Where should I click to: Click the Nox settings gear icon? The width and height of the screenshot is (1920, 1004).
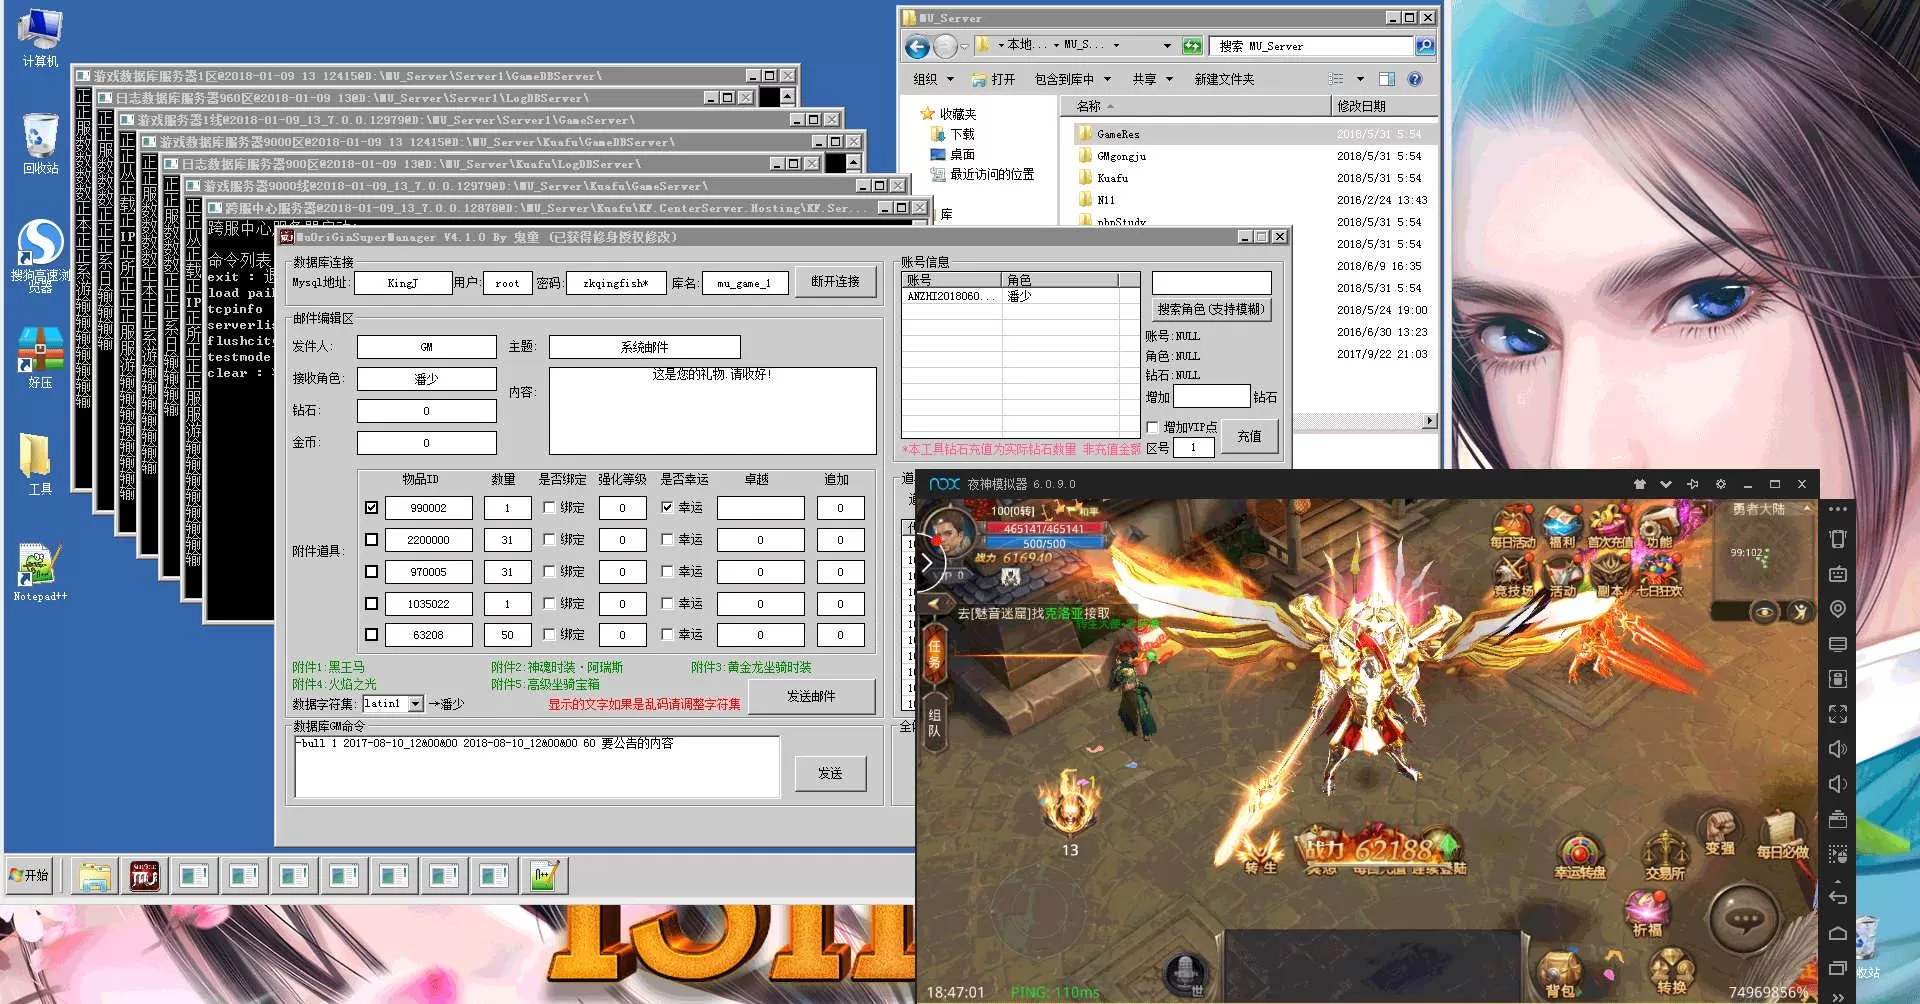click(1720, 484)
